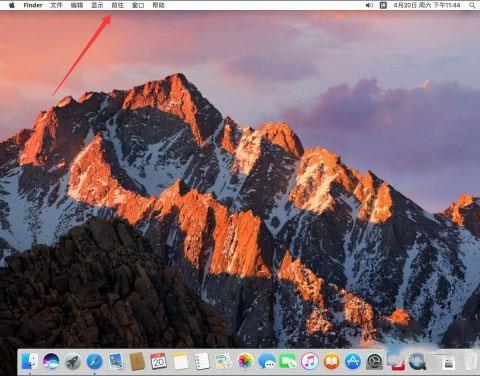Viewport: 480px width, 376px height.
Task: Open Reminders list icon in Dock
Action: coord(202,361)
